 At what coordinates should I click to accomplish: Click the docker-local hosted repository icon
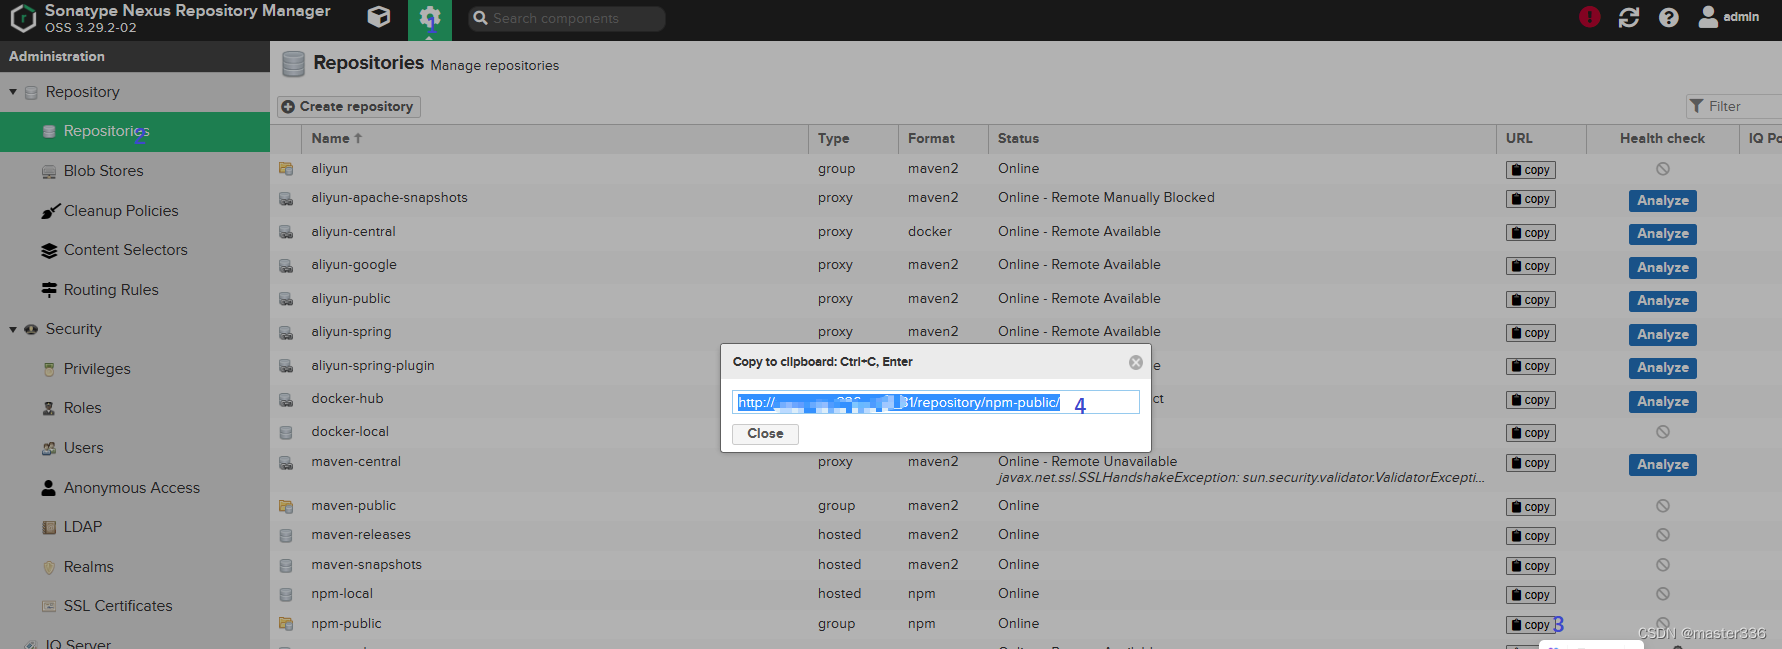click(286, 433)
